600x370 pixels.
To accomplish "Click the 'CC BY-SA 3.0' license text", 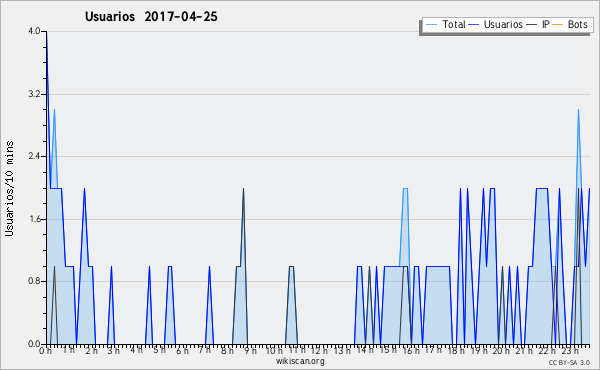I will click(x=569, y=363).
